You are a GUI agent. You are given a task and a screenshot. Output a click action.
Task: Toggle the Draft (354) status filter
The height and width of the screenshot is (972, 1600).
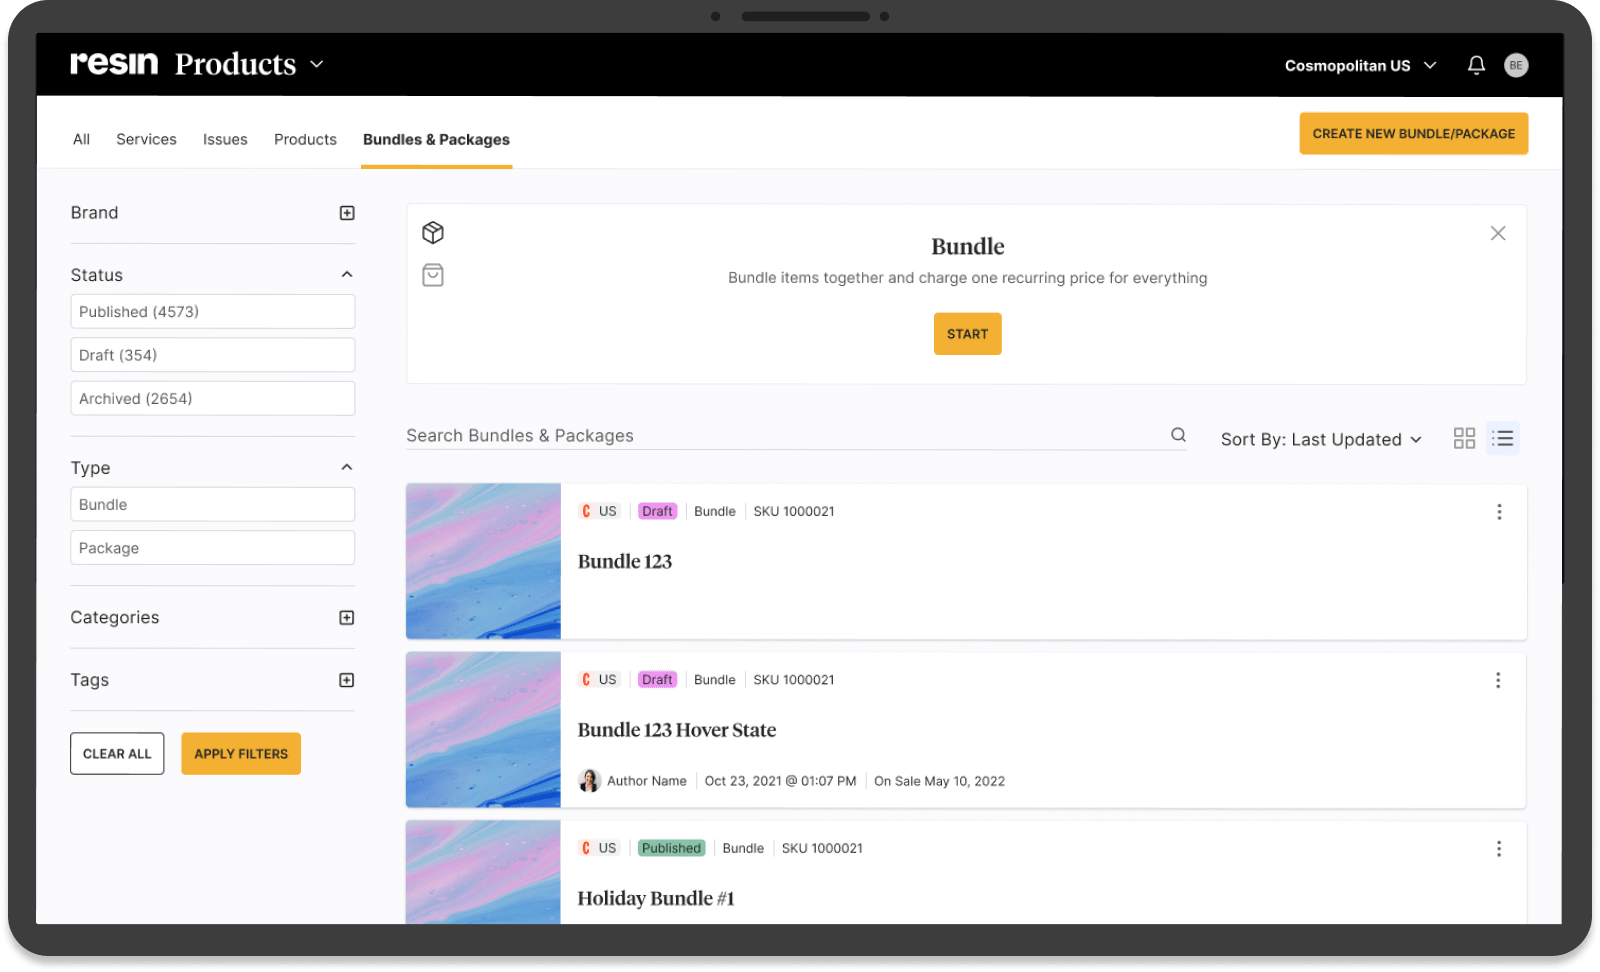pyautogui.click(x=212, y=354)
